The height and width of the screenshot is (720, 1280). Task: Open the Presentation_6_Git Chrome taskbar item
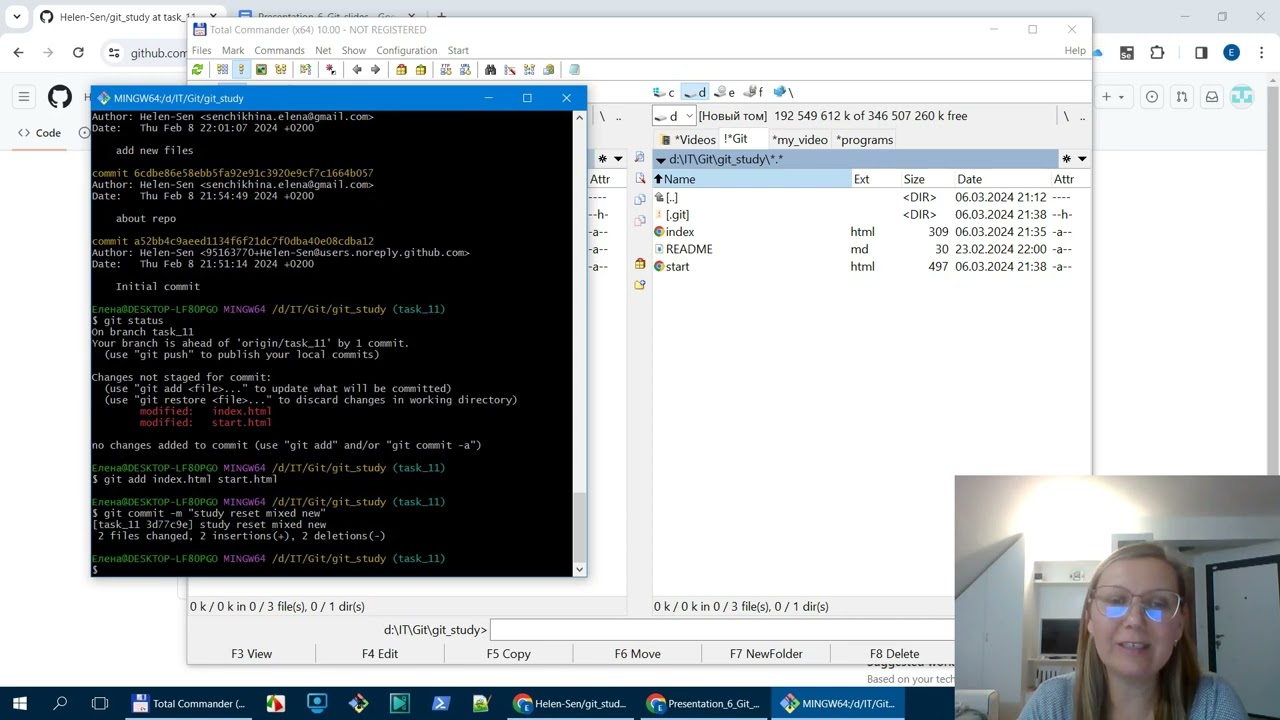click(703, 704)
